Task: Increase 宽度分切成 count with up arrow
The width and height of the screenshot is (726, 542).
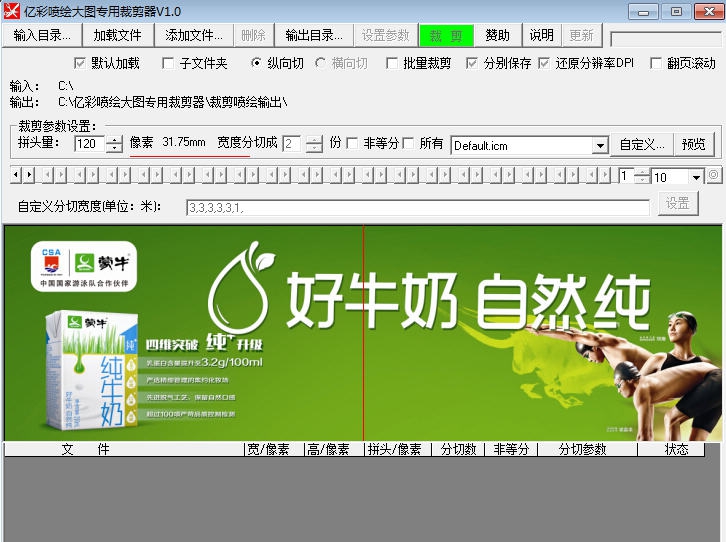Action: click(314, 139)
